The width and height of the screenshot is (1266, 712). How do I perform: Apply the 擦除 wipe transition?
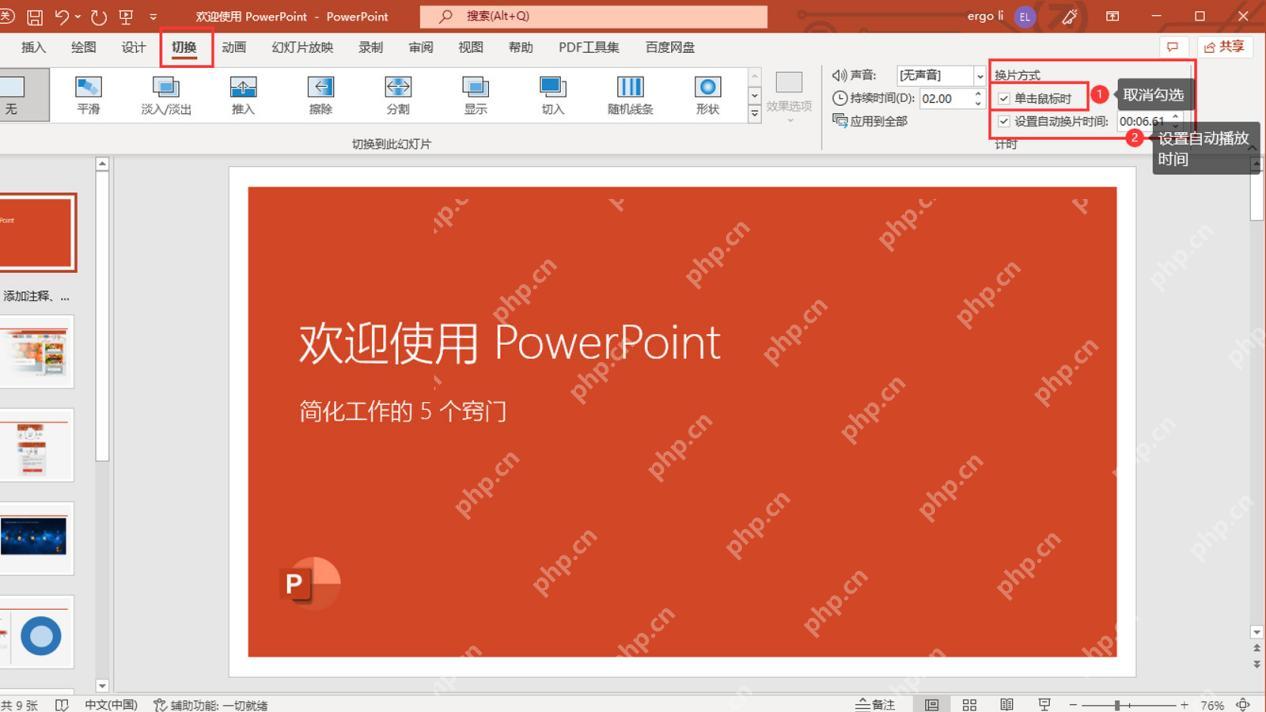coord(320,96)
